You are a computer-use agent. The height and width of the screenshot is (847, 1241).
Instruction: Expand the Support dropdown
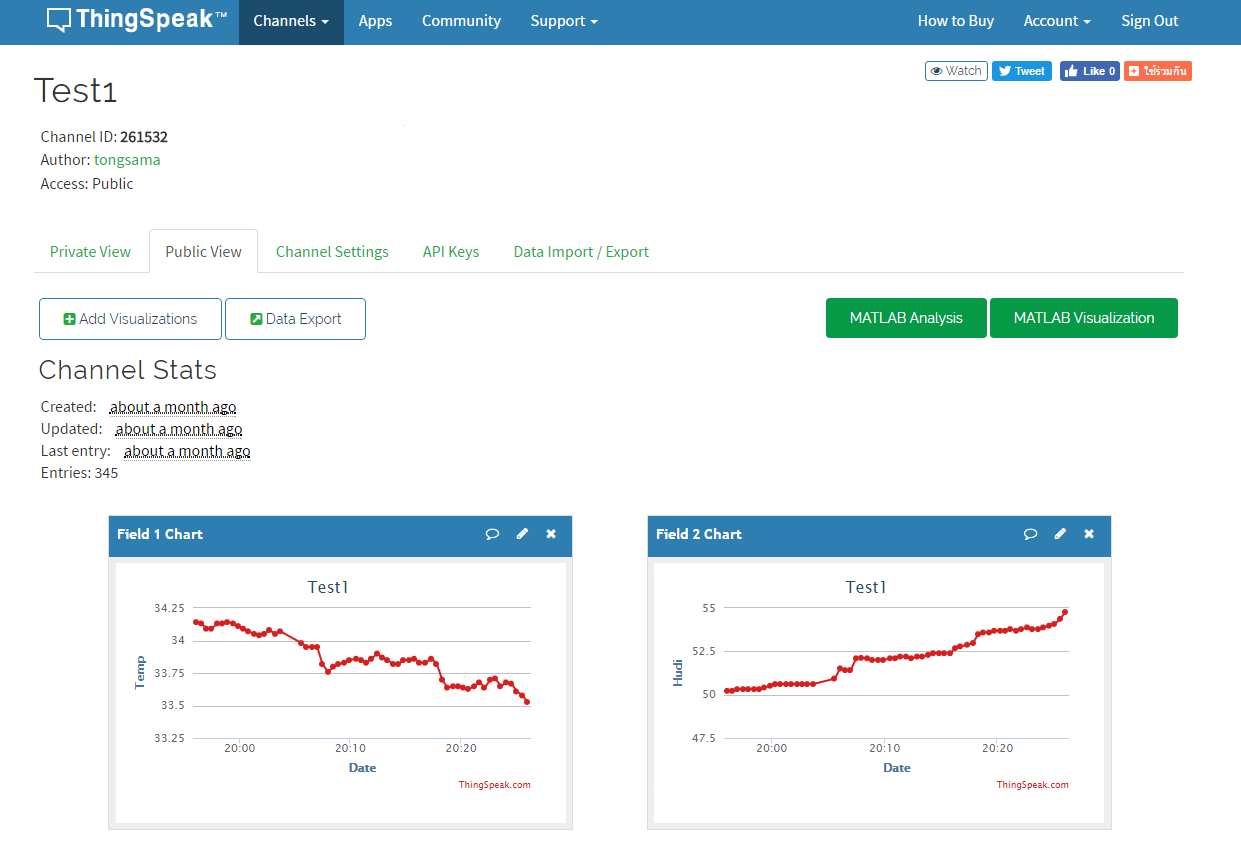click(x=563, y=21)
